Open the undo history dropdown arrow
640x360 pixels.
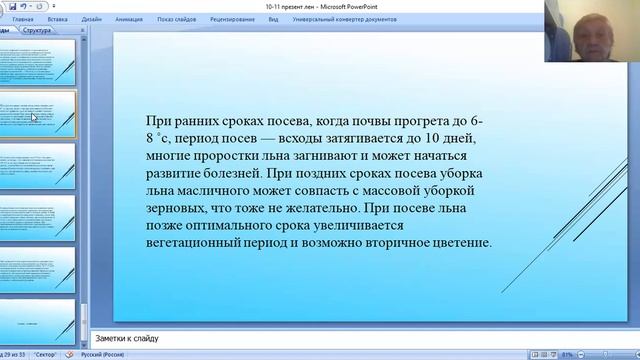[x=30, y=7]
